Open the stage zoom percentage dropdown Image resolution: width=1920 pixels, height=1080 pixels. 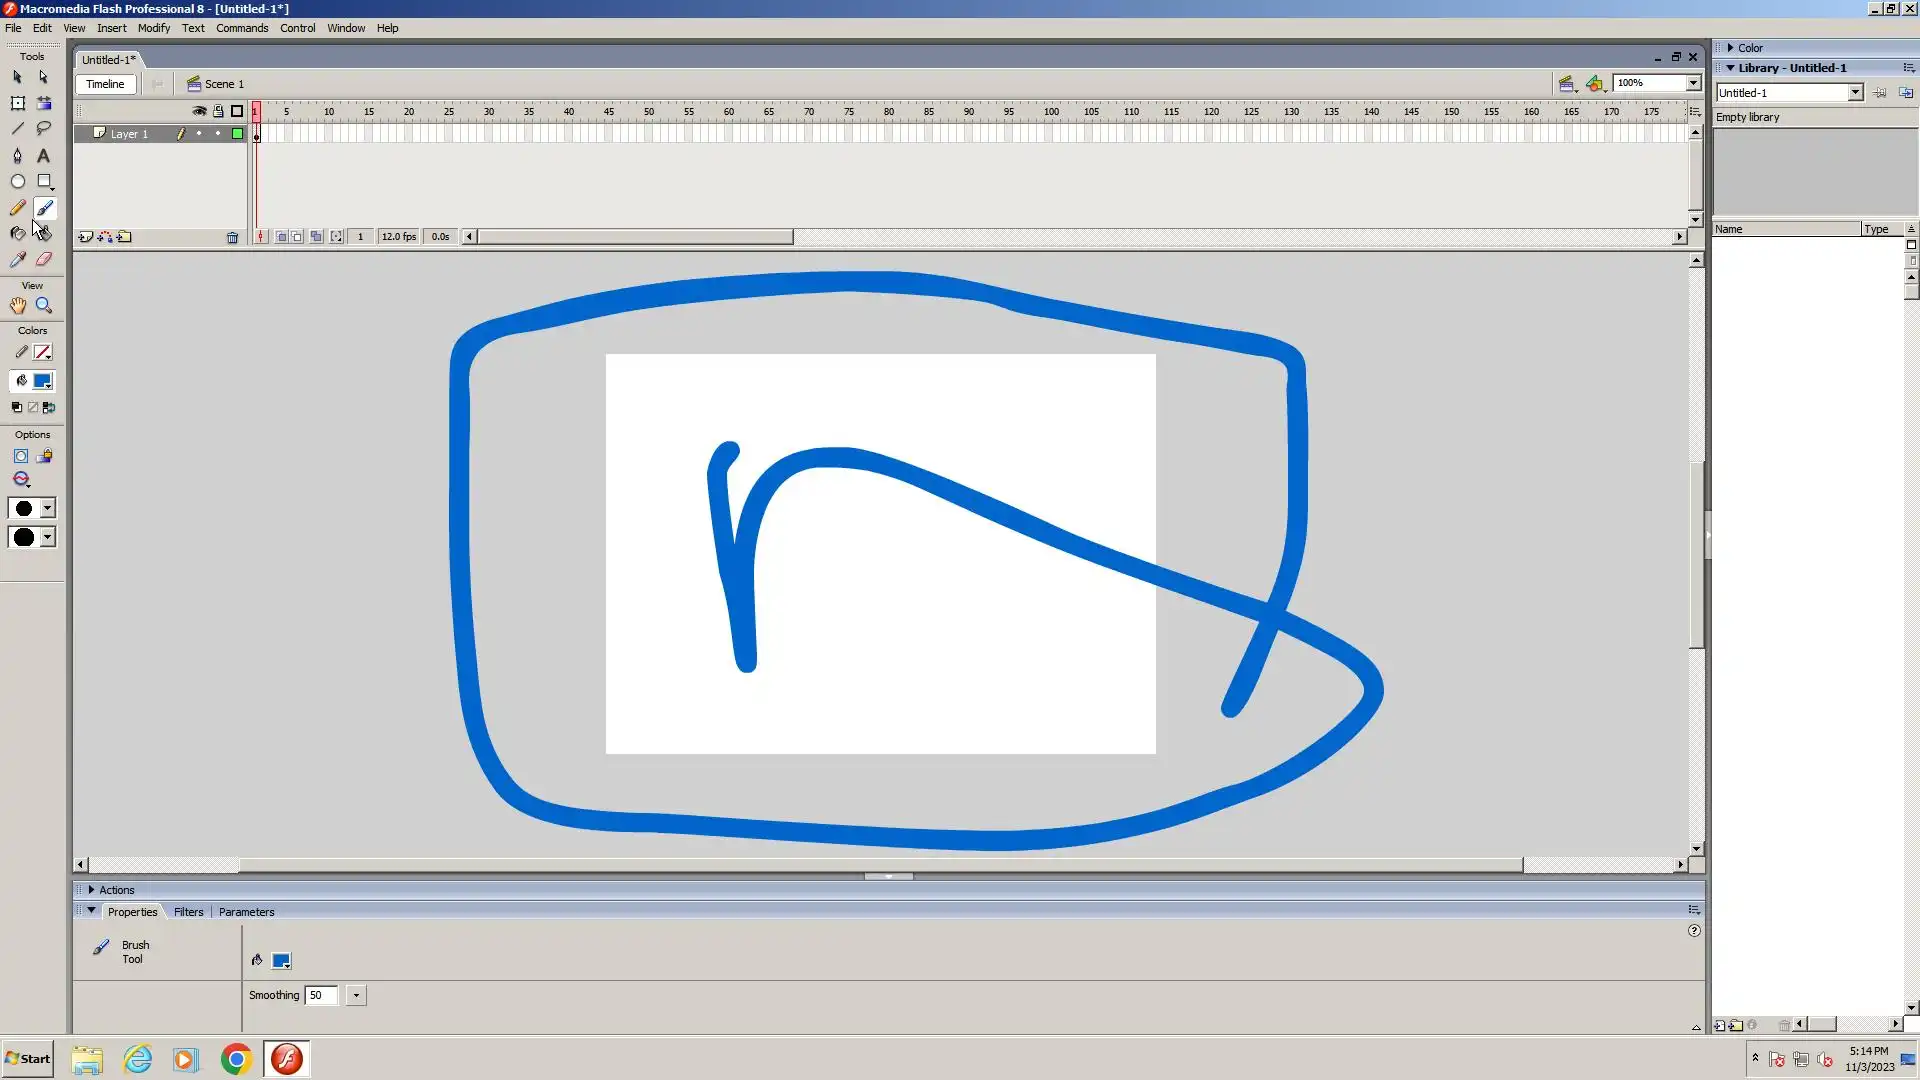tap(1693, 83)
